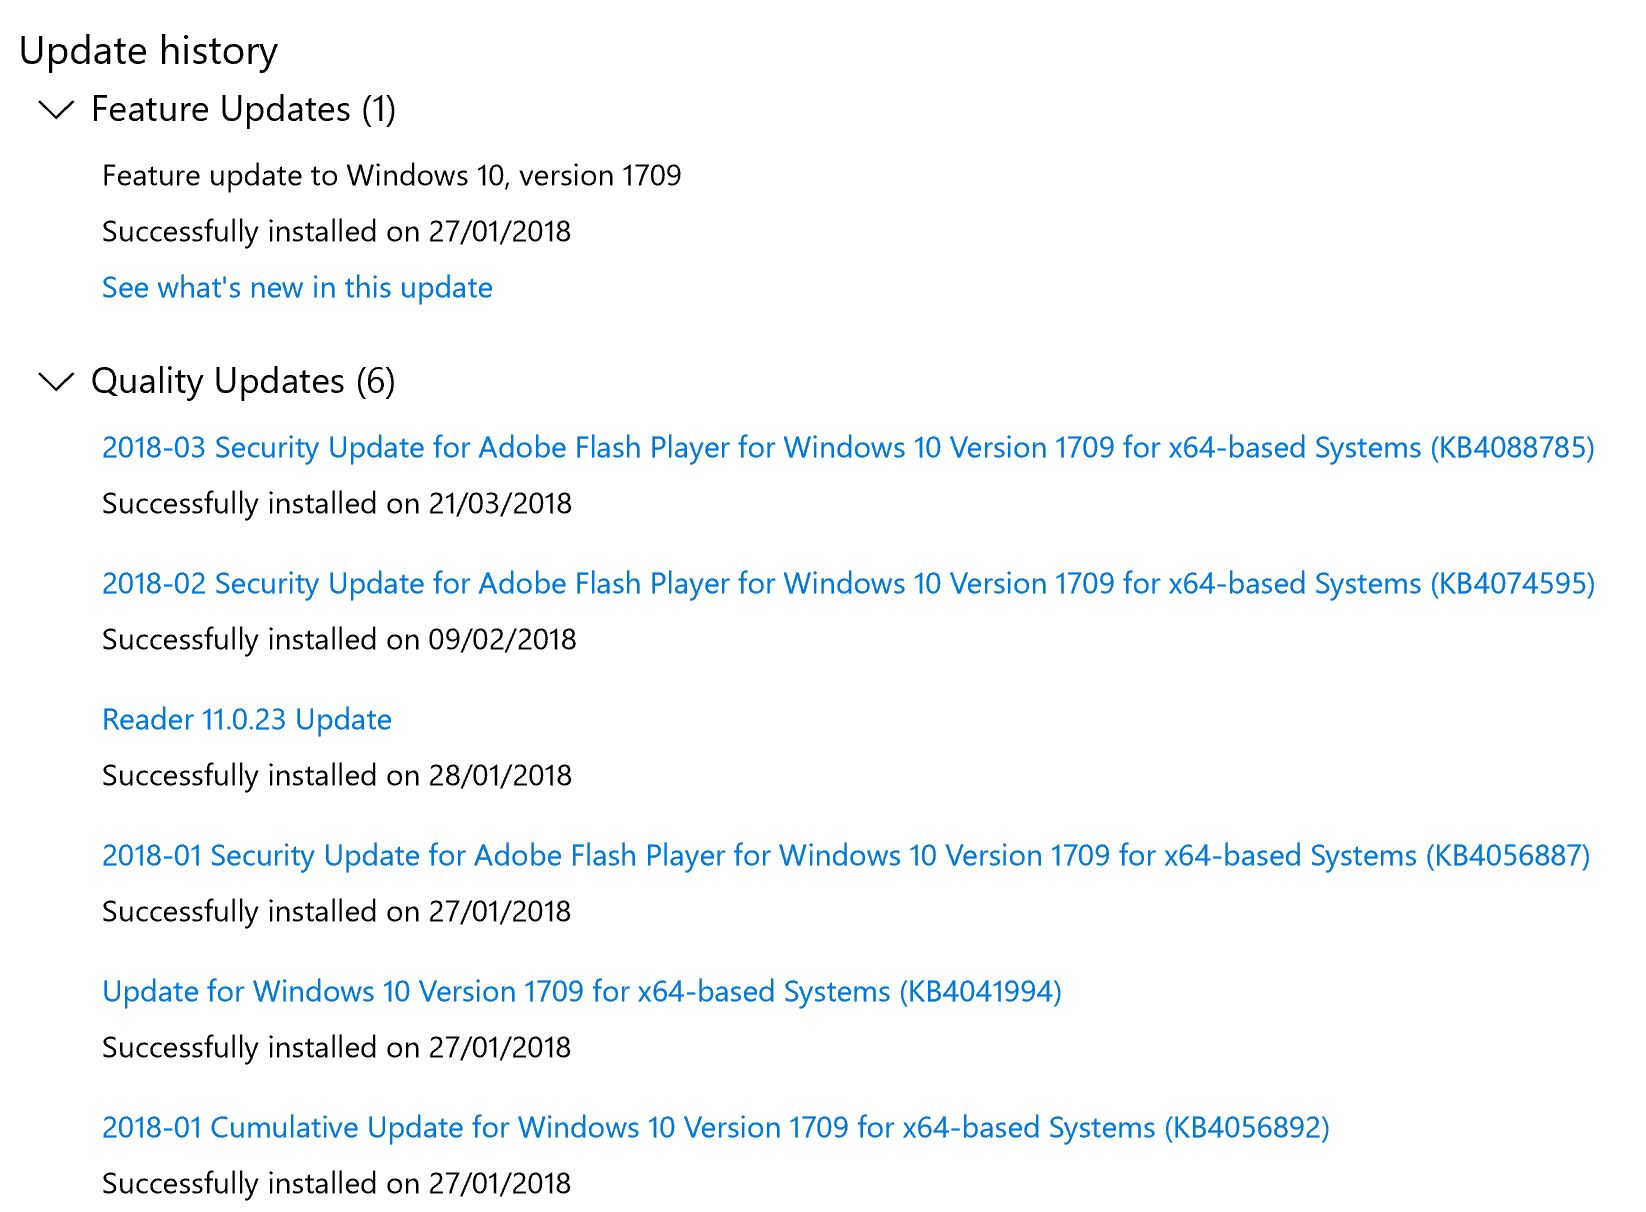Open the KB4041994 Windows 10 update link
Screen dimensions: 1646x1212
coord(581,991)
